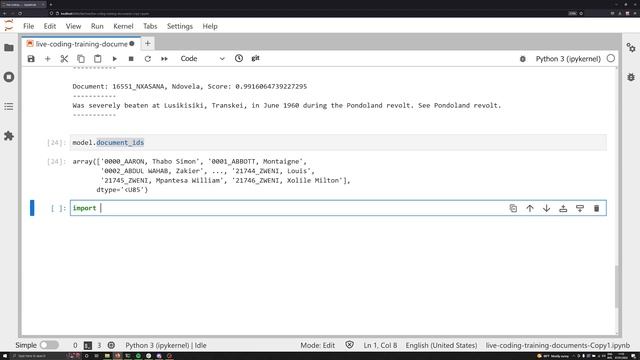The width and height of the screenshot is (640, 360).
Task: Switch kernel via Python 3 (ipykernel) label
Action: (568, 59)
